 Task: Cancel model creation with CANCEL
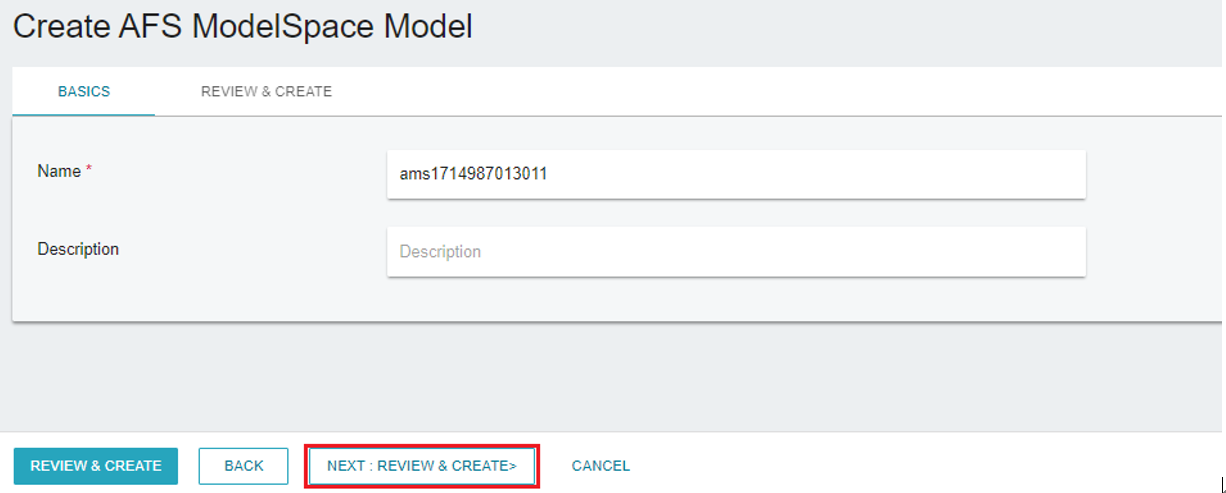(601, 466)
